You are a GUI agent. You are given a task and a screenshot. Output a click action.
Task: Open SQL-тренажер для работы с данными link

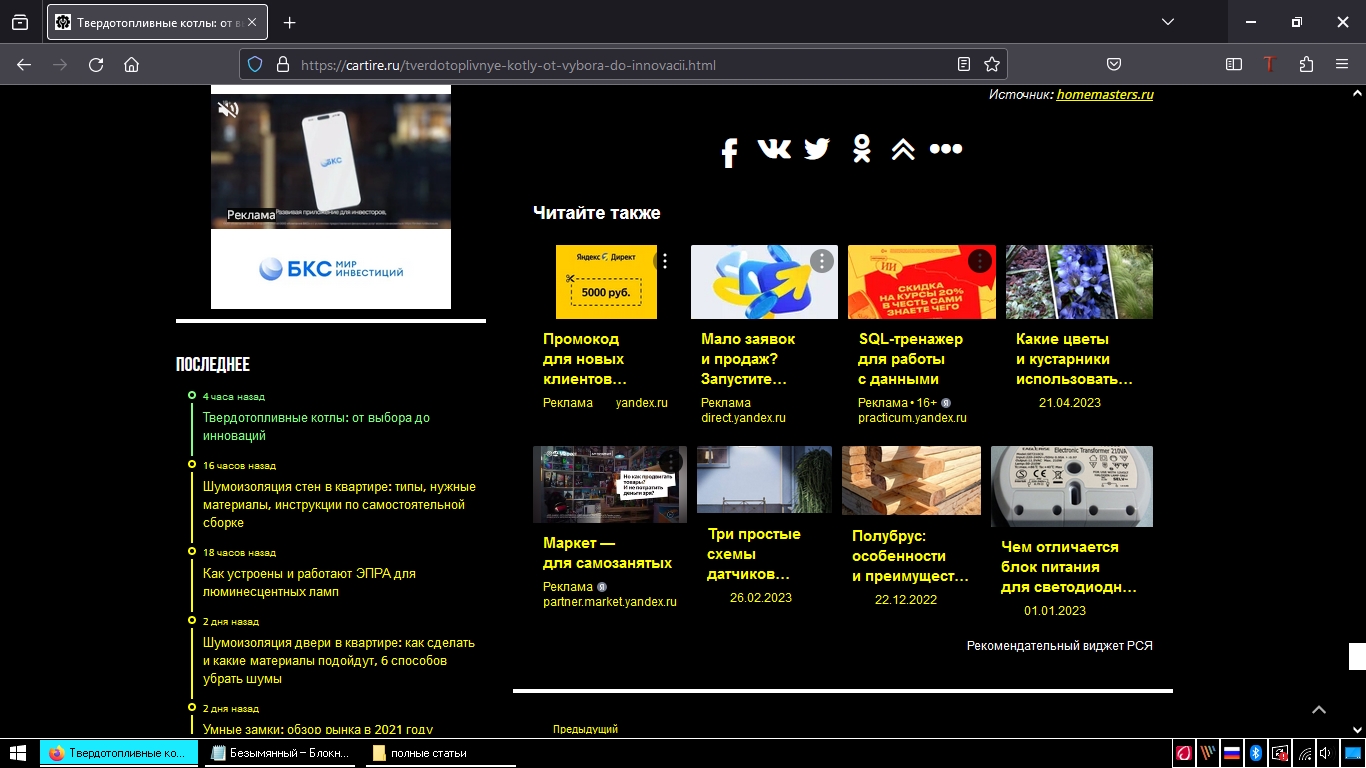910,359
